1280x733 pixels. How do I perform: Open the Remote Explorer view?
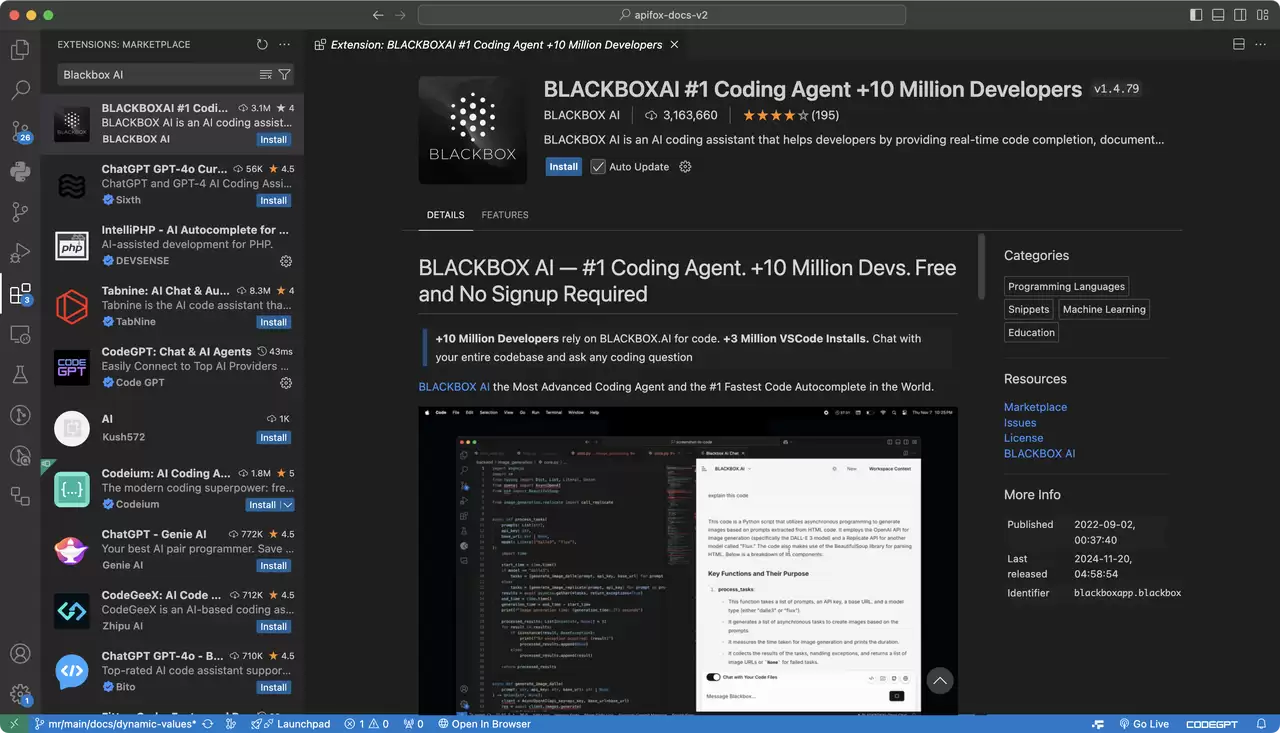tap(20, 334)
